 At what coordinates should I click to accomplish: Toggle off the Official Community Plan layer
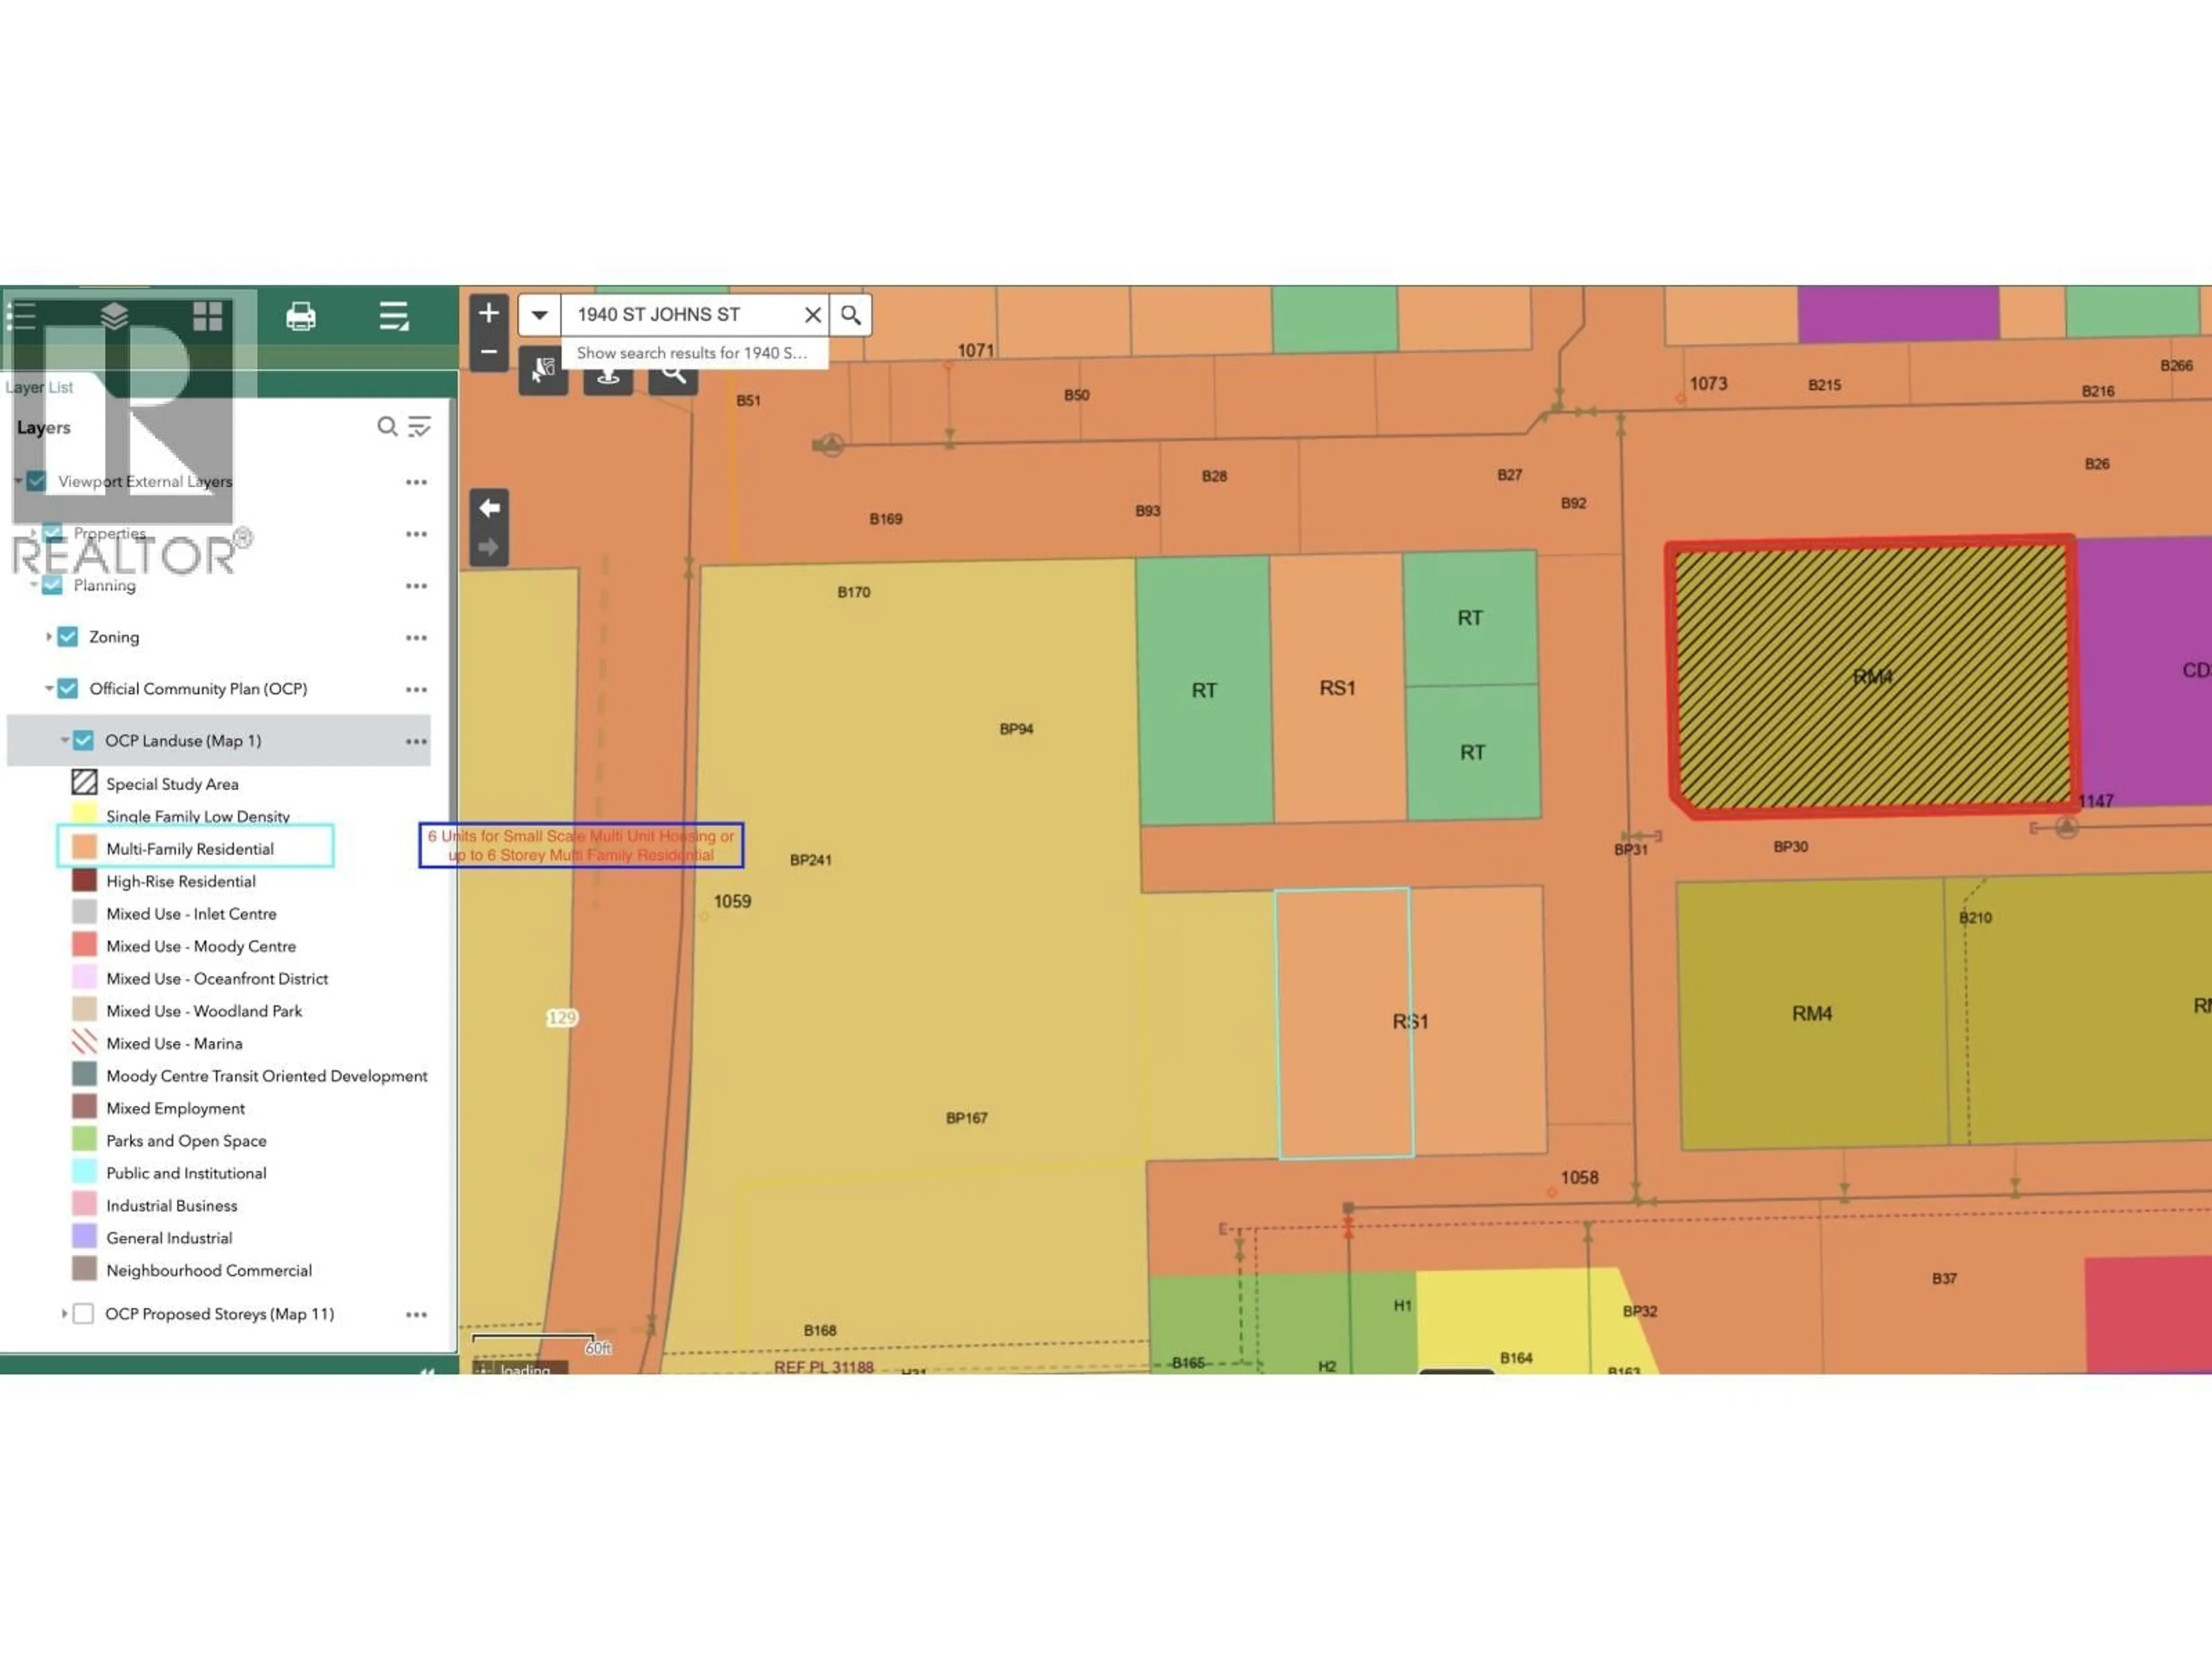click(x=66, y=689)
